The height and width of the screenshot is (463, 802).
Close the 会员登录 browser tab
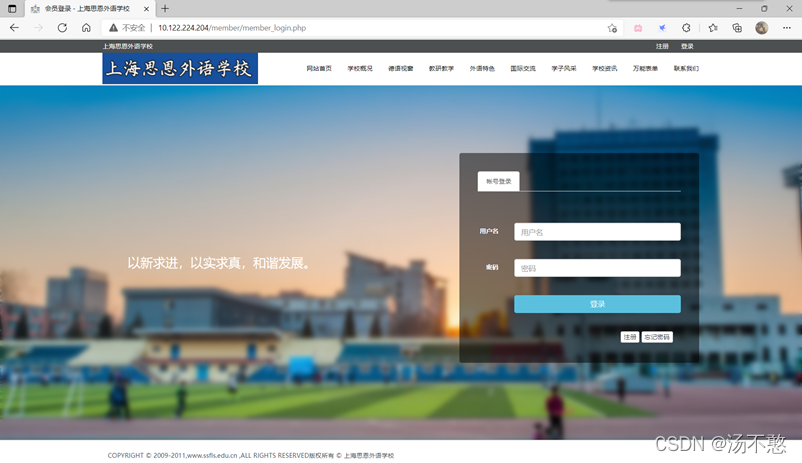146,9
